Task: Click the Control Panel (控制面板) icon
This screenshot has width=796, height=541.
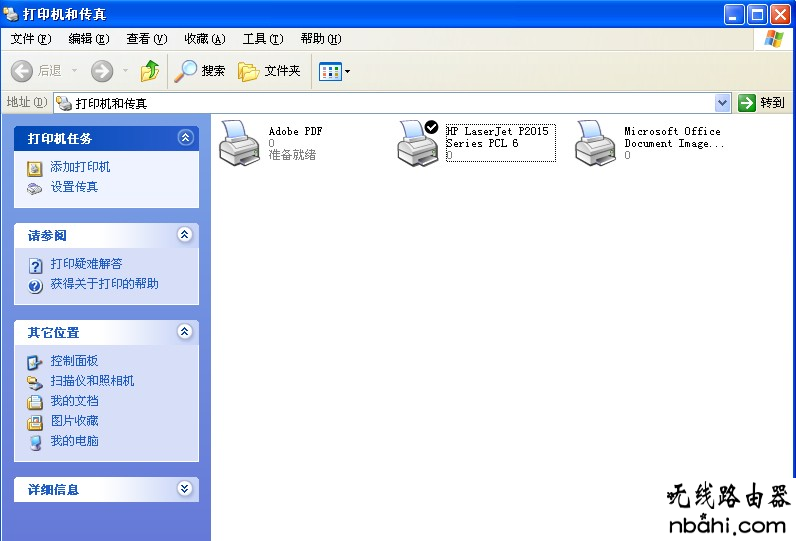Action: (x=35, y=362)
